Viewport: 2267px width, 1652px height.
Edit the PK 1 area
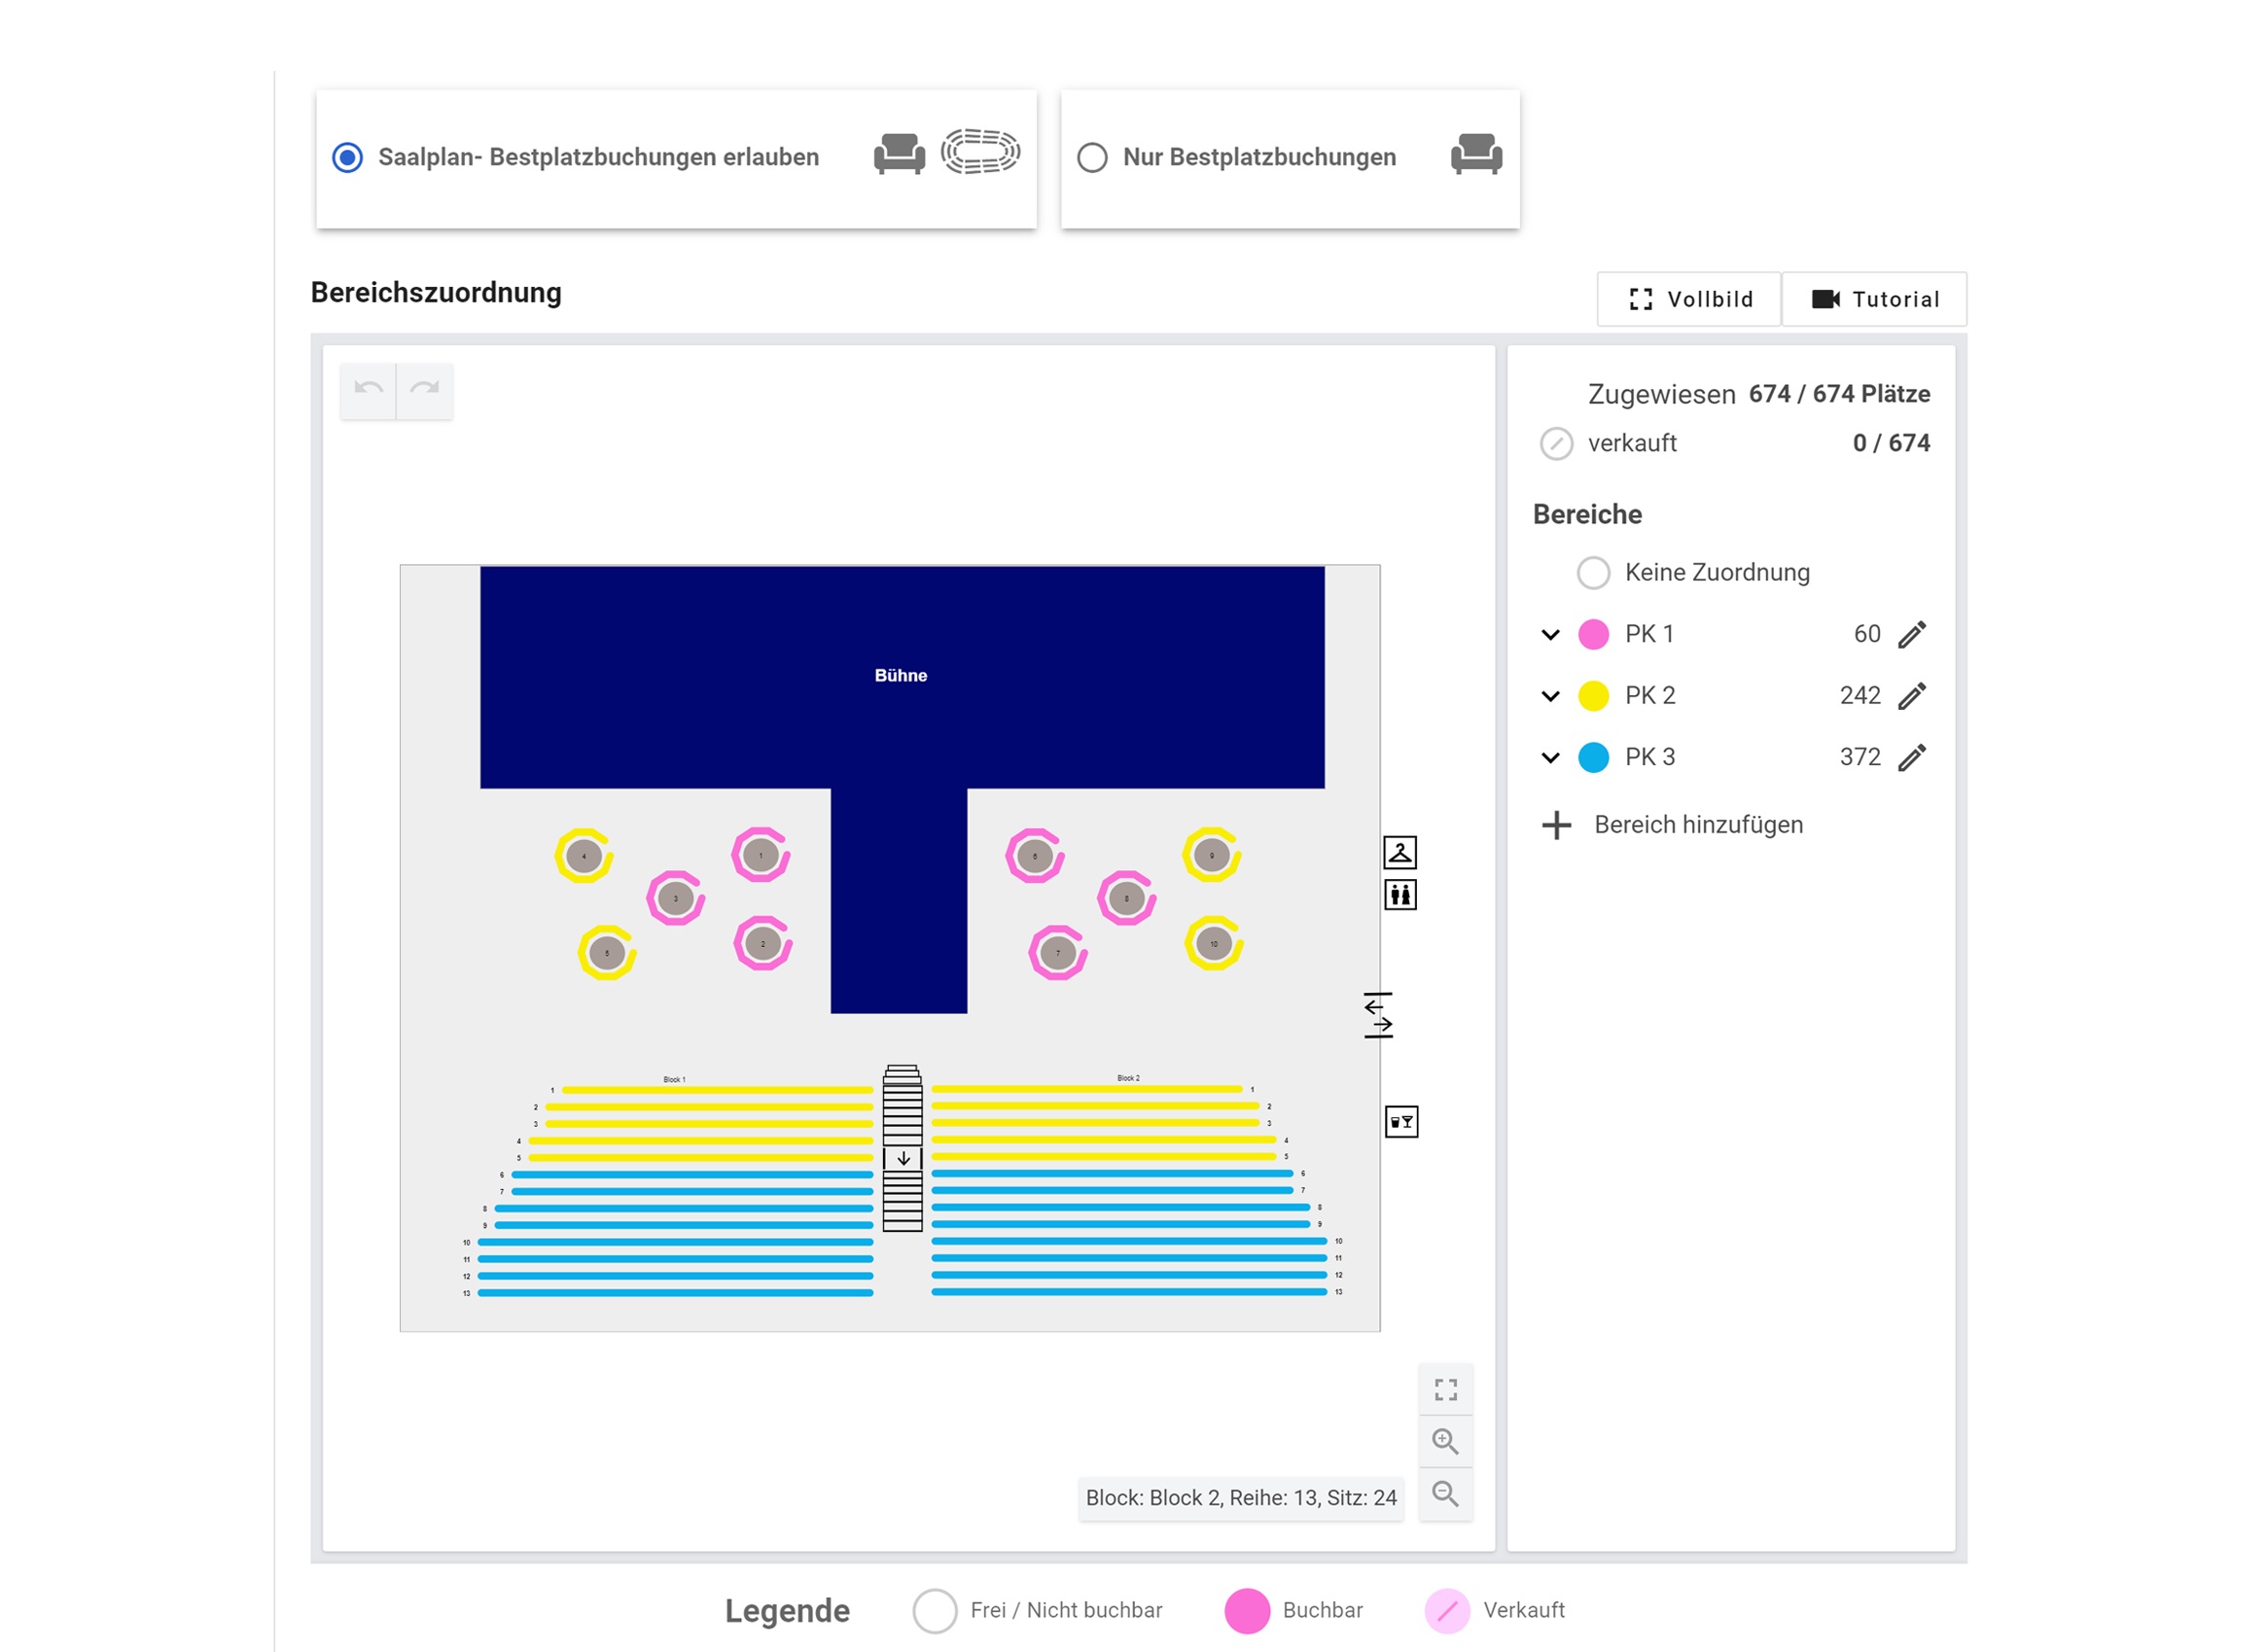(x=1911, y=634)
